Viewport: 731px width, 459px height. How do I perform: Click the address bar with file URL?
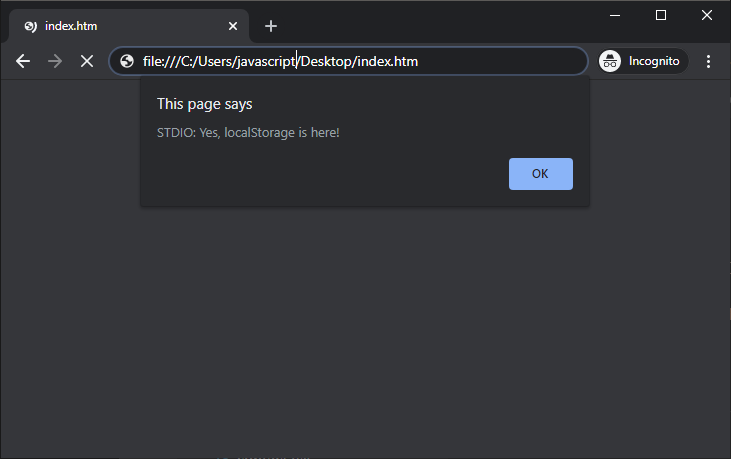click(x=348, y=61)
